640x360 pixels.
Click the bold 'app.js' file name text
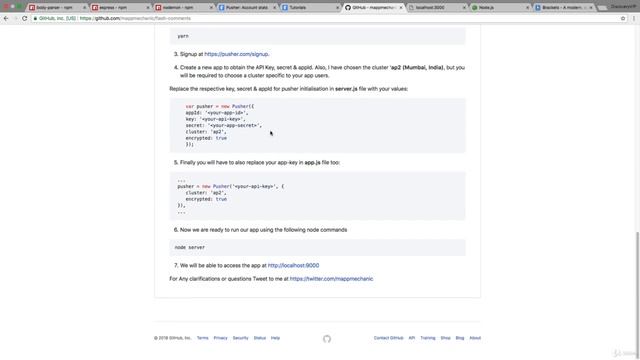tap(312, 163)
